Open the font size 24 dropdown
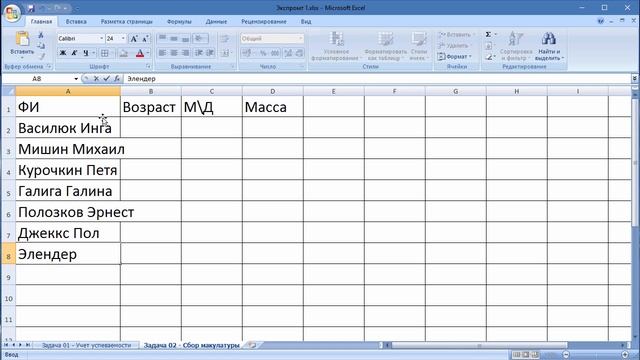 point(123,38)
